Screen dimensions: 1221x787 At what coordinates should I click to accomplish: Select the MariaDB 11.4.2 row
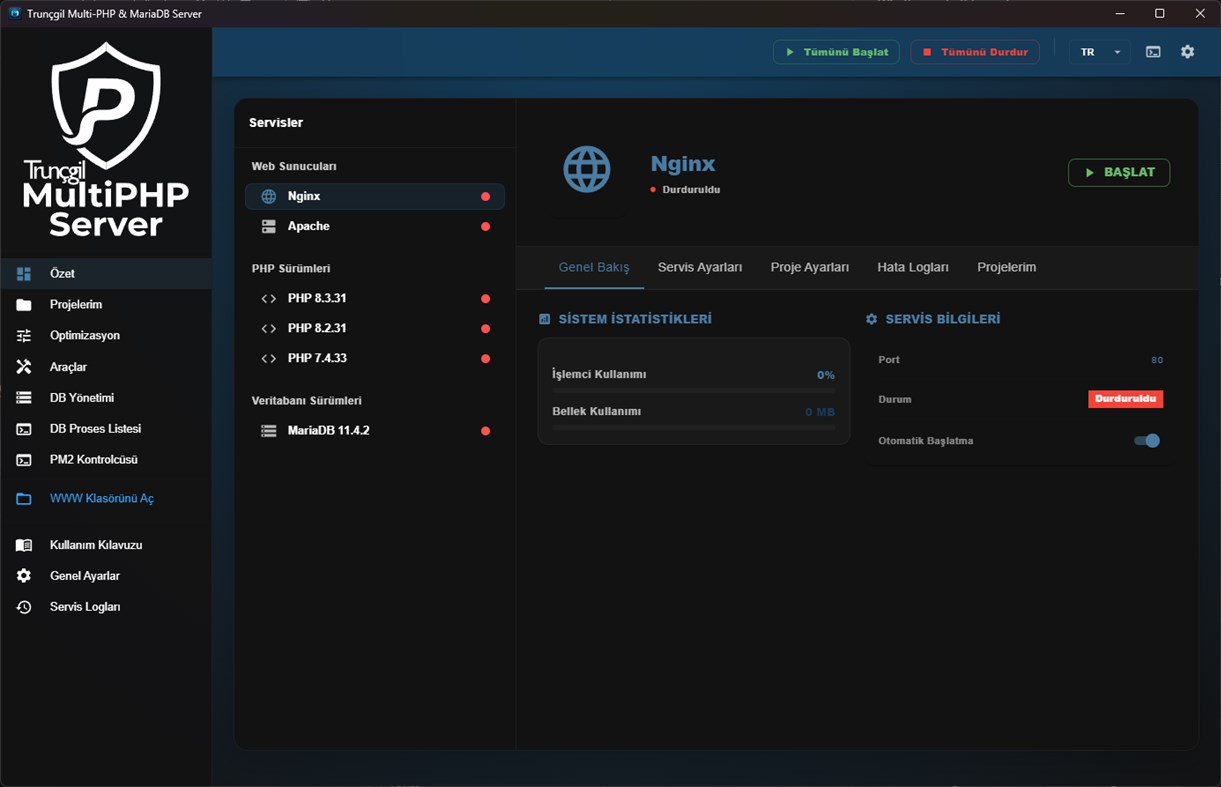(x=375, y=431)
